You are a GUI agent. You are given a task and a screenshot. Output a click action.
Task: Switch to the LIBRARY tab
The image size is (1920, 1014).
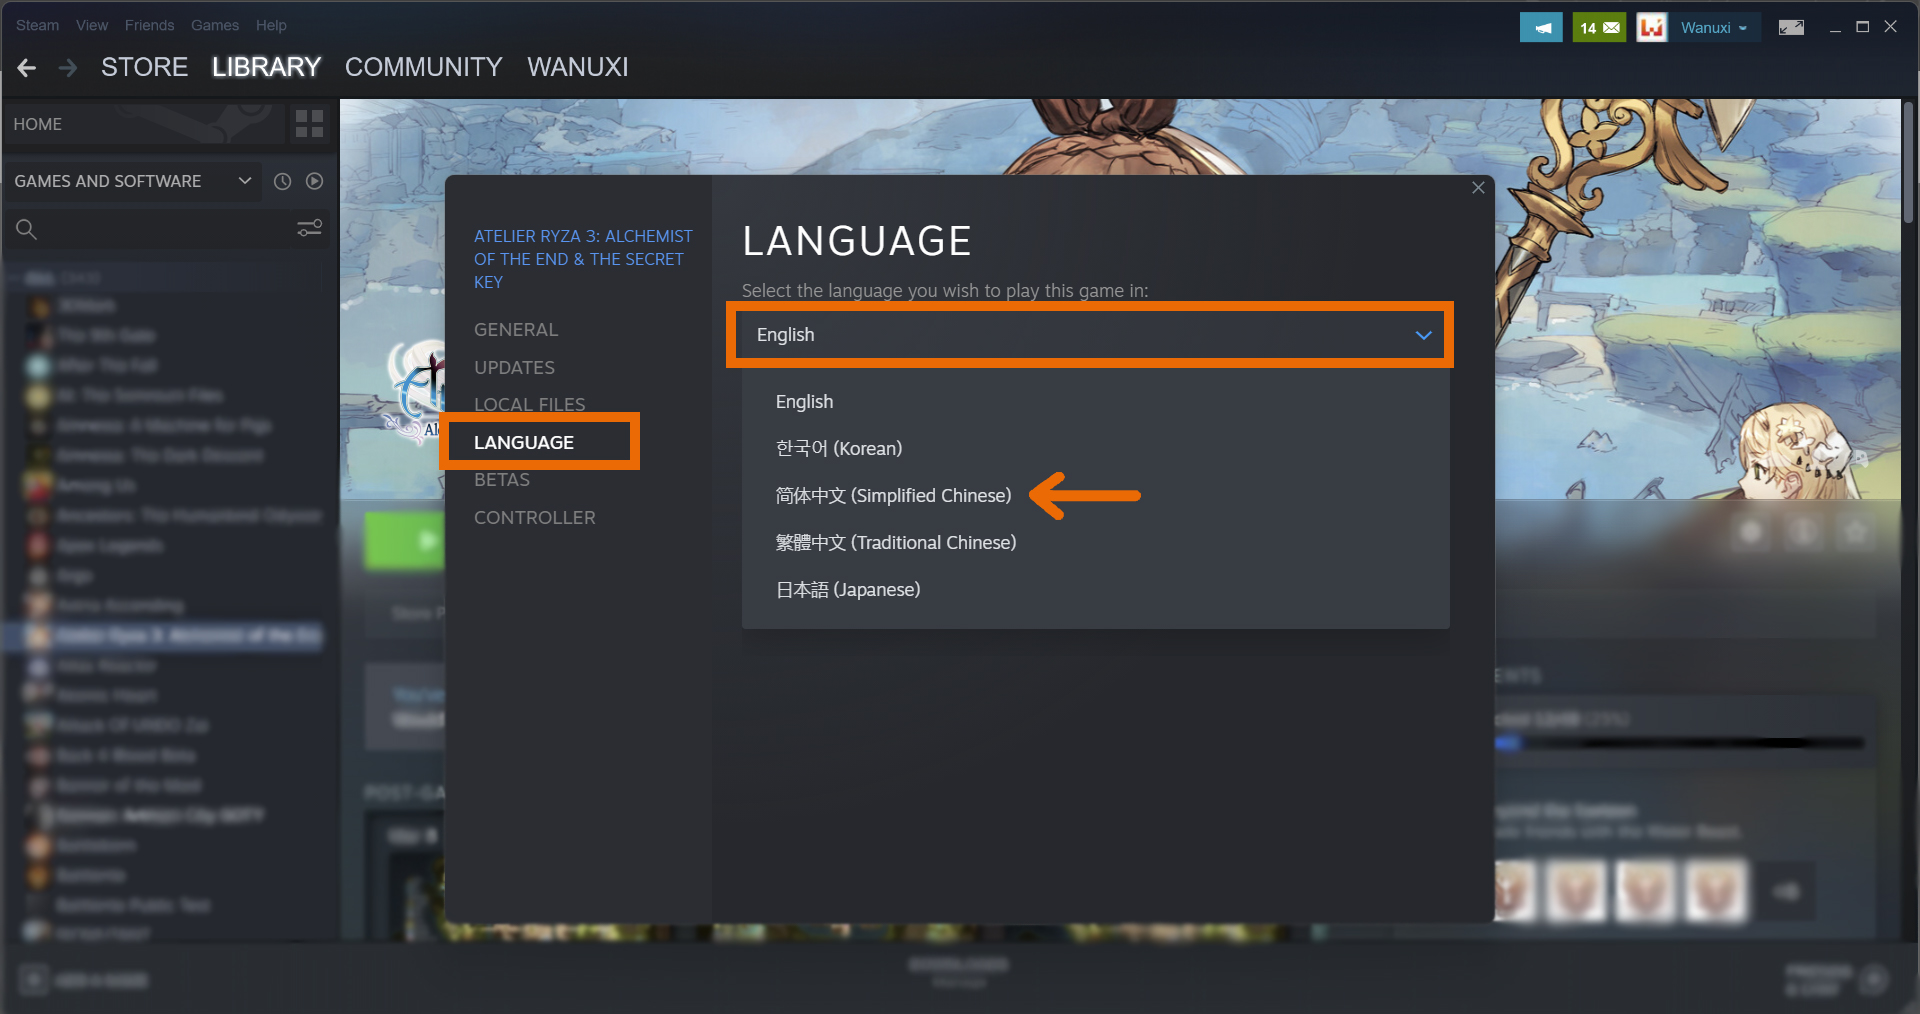click(265, 66)
